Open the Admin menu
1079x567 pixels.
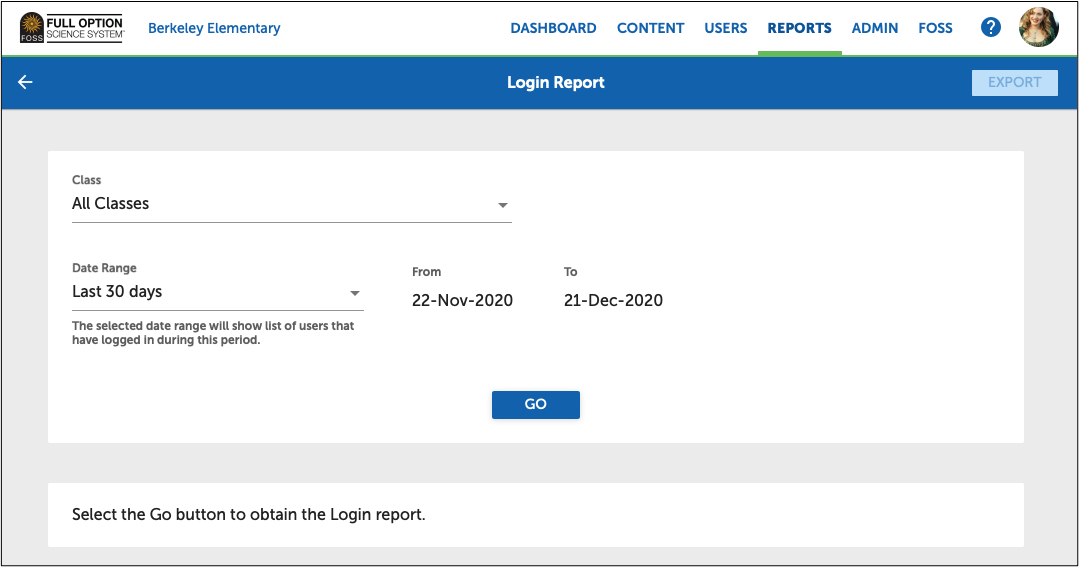[x=874, y=28]
